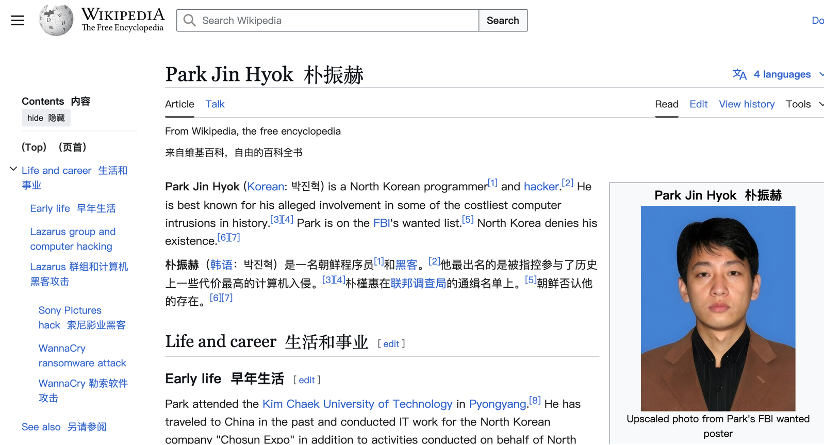Open the hacker article link
Image resolution: width=824 pixels, height=445 pixels.
coord(541,187)
